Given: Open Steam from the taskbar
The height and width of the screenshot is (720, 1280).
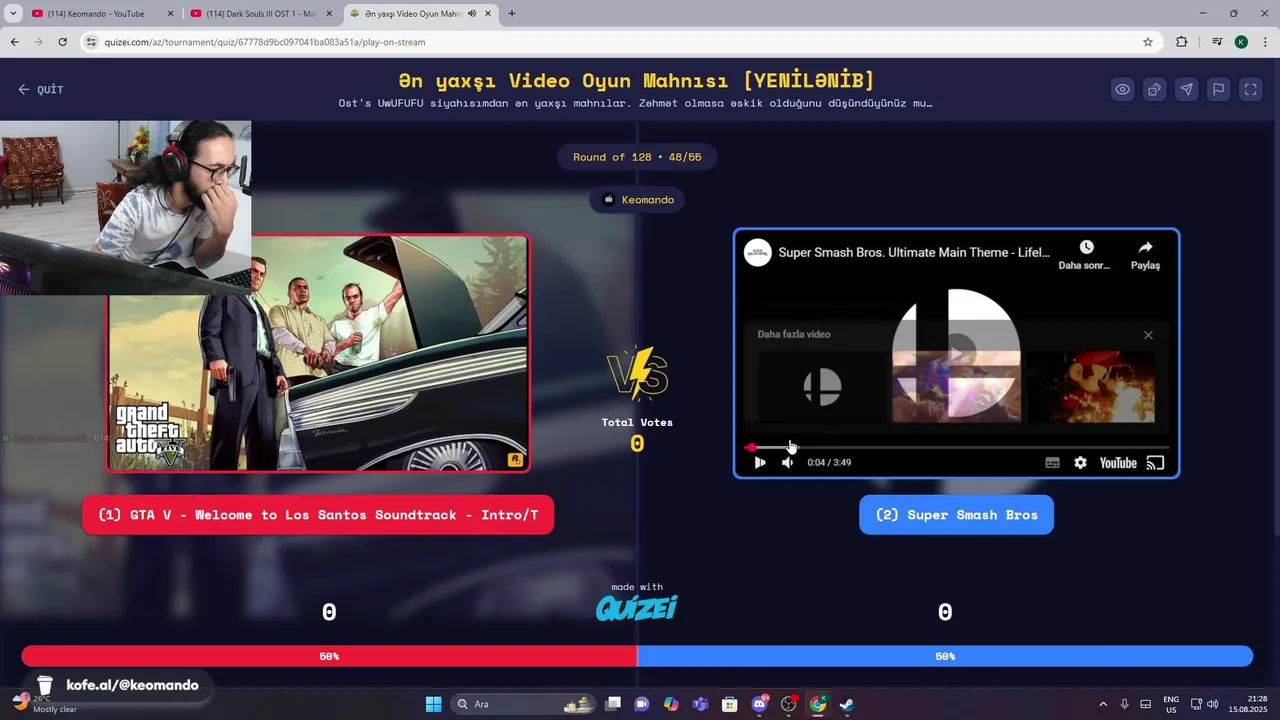Looking at the screenshot, I should pyautogui.click(x=847, y=704).
